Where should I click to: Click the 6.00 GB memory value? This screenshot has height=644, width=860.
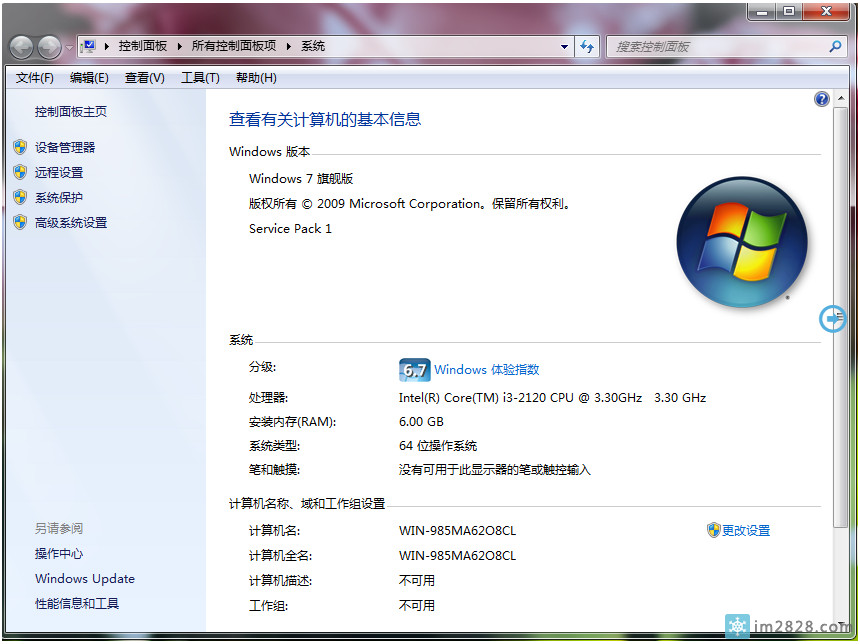(421, 422)
